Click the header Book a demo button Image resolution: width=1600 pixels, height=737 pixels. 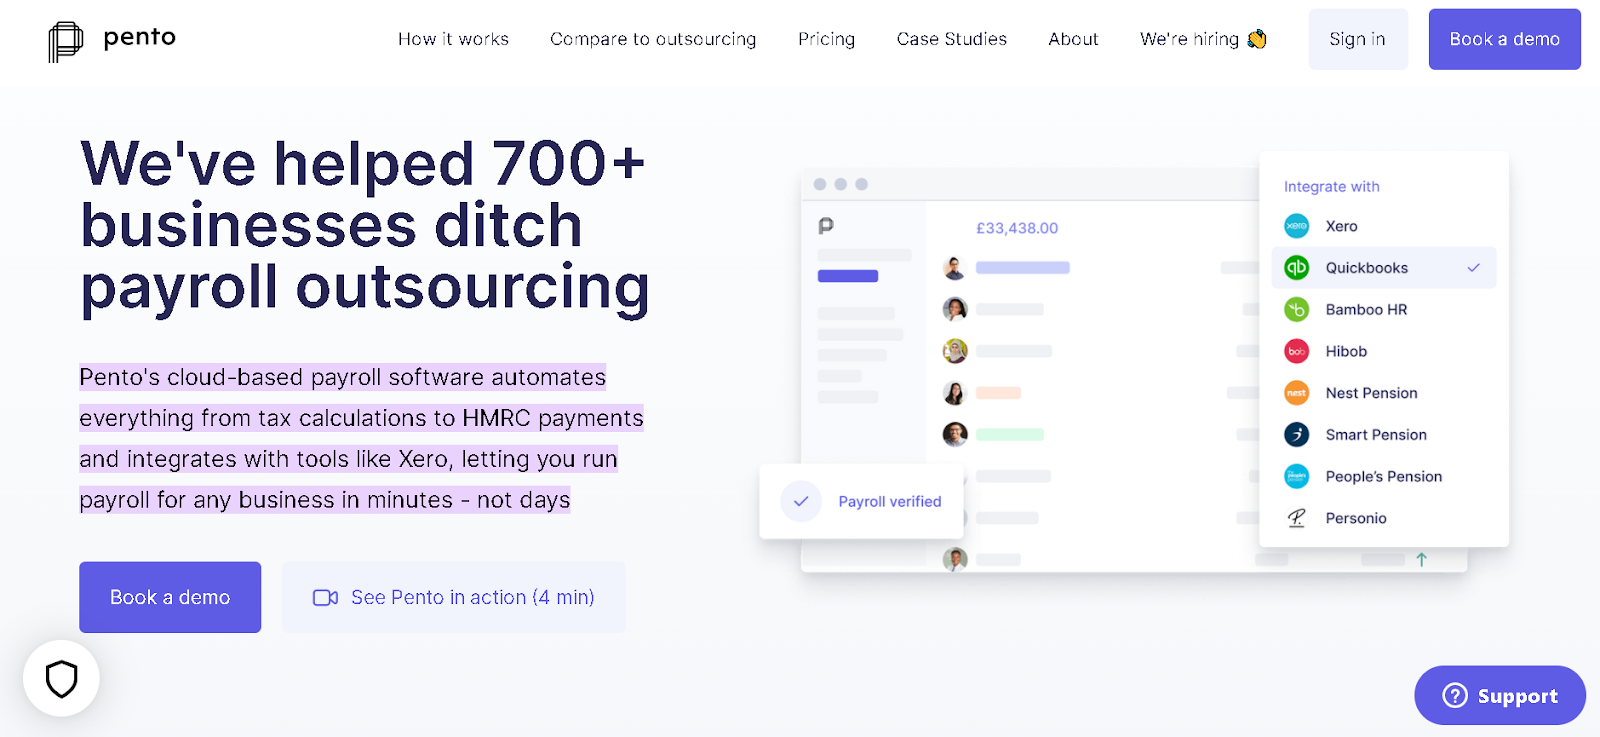(1504, 39)
